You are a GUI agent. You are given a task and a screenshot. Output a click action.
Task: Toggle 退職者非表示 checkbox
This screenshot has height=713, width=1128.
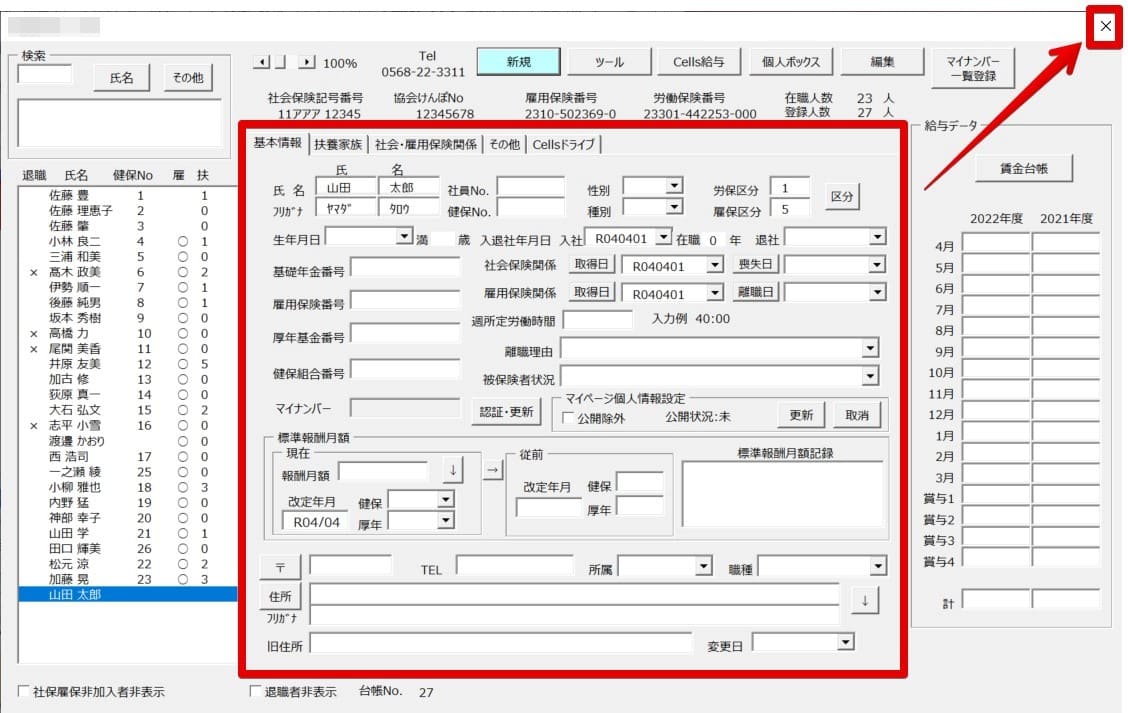coord(255,691)
